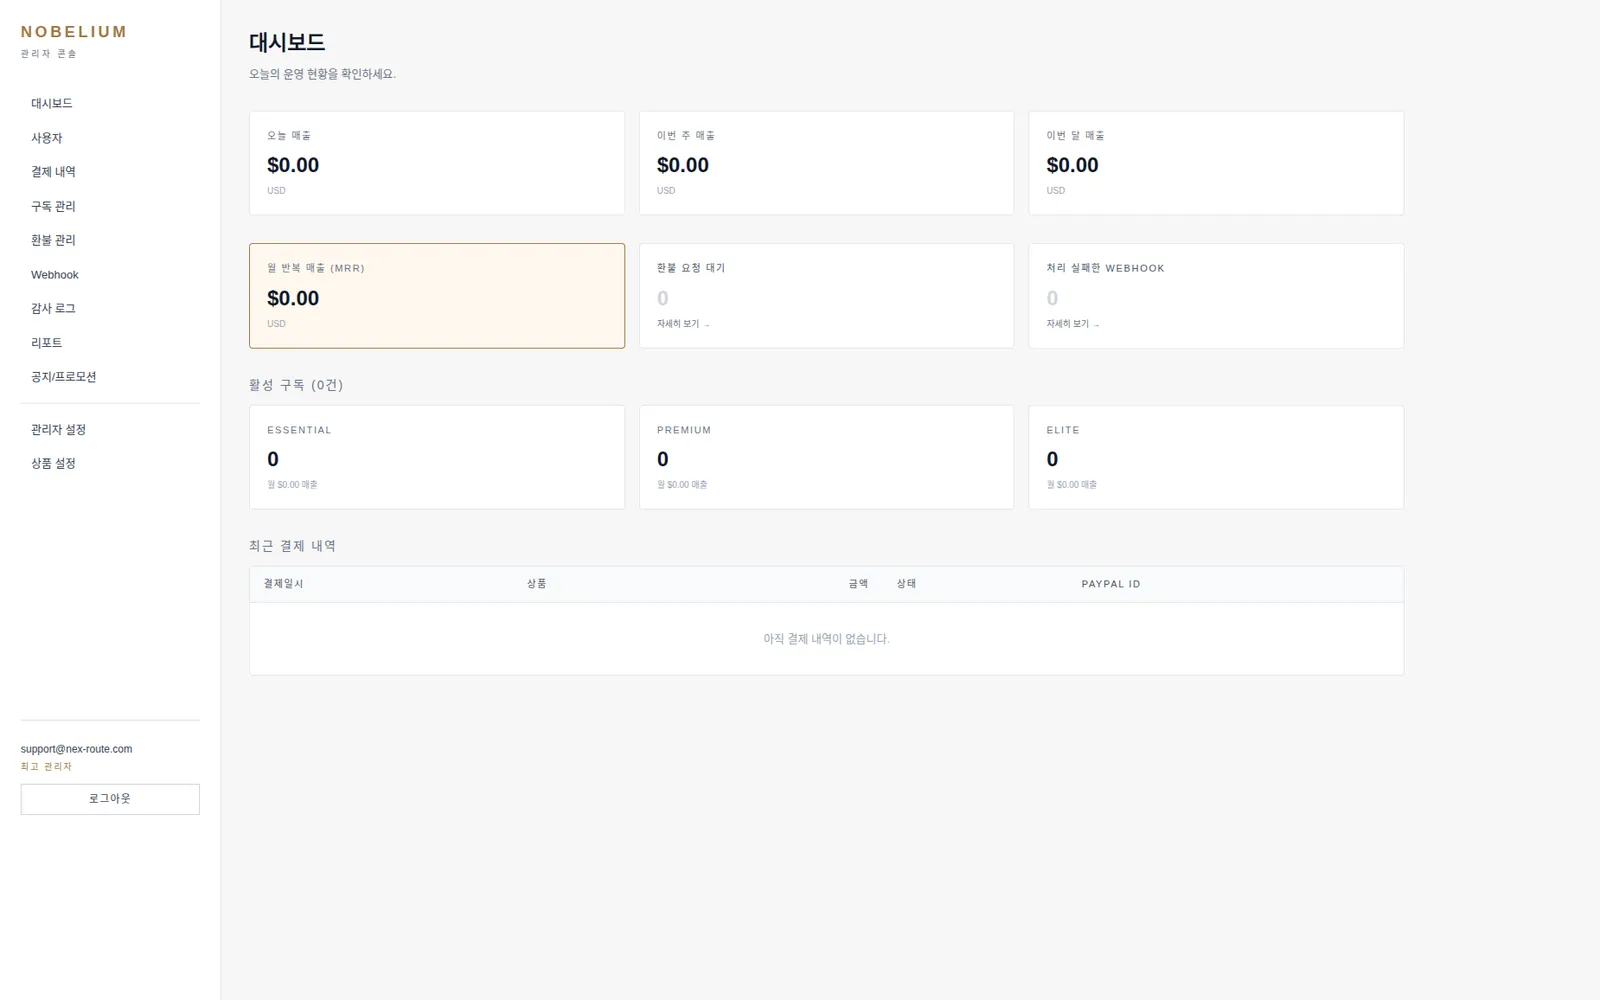The height and width of the screenshot is (1000, 1600).
Task: Click the 오늘의 운영 현황을 확인하세요 subtitle
Action: click(x=322, y=74)
